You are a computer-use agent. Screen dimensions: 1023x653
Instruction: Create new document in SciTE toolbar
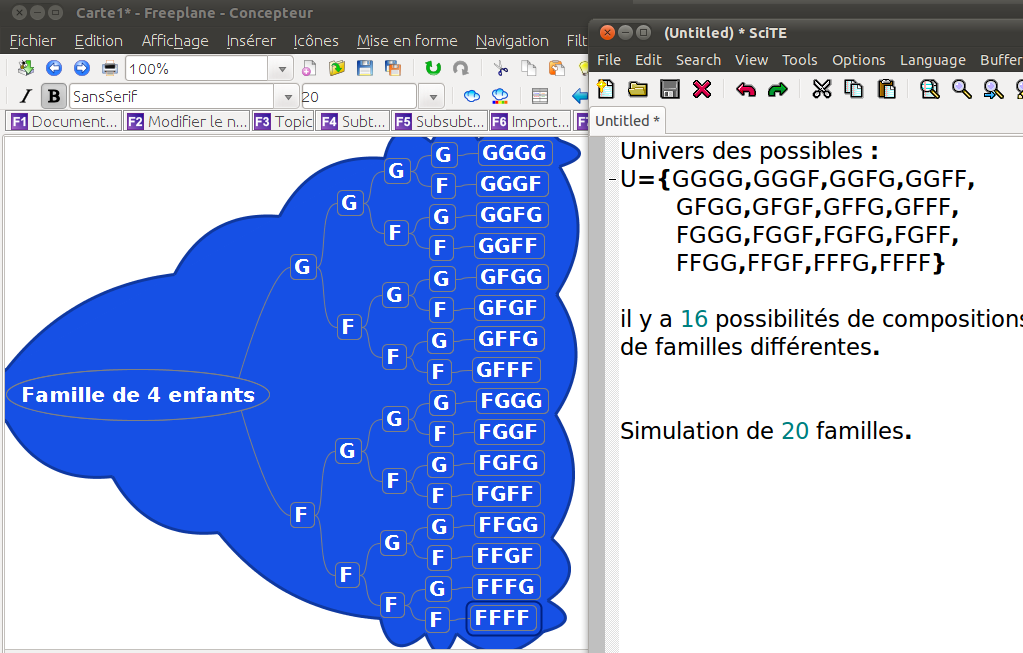click(x=606, y=89)
